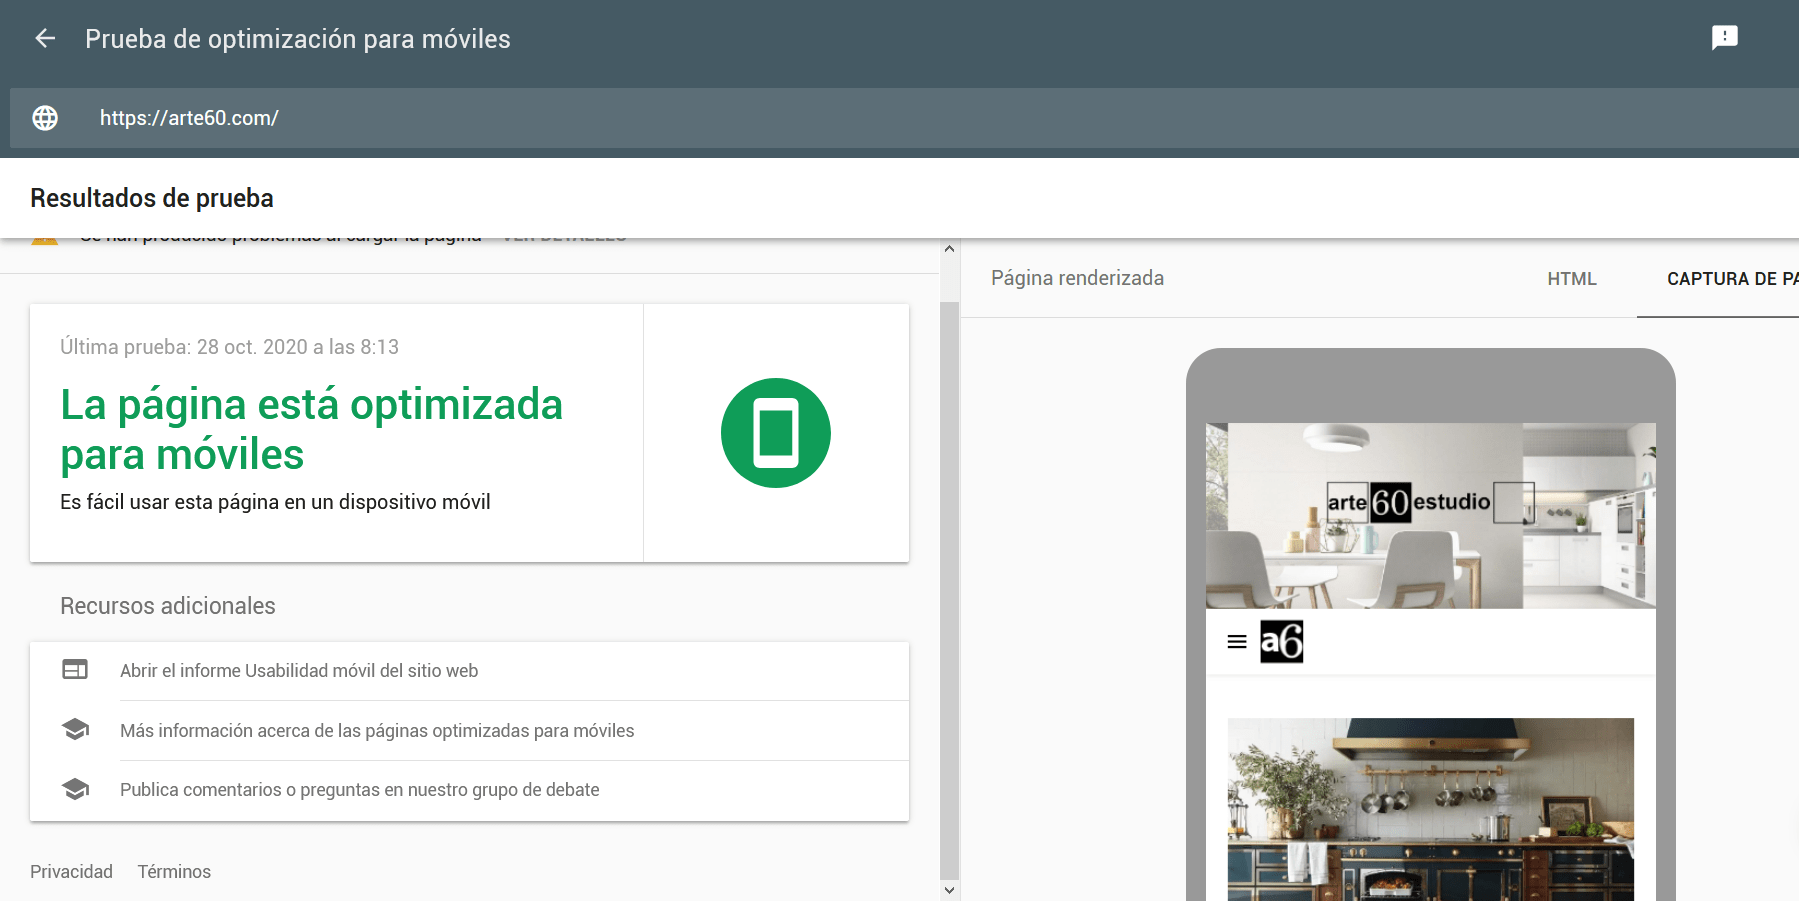Open 'Más información acerca de las páginas' link
The height and width of the screenshot is (901, 1799).
pyautogui.click(x=377, y=731)
